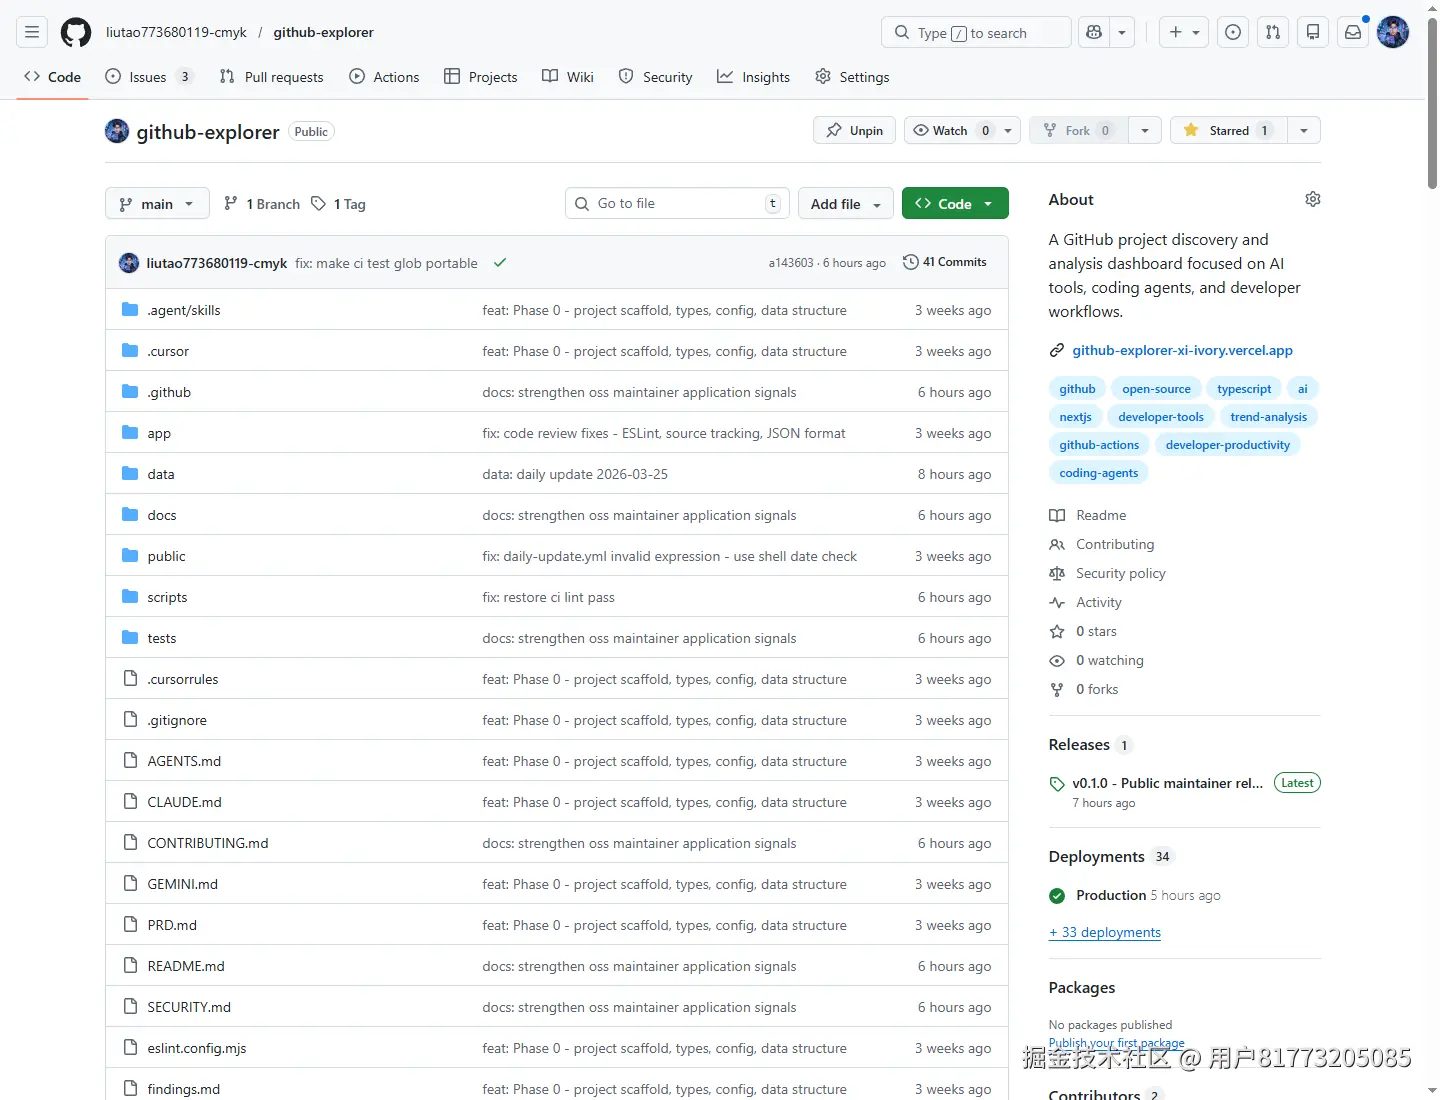Click the Go to file search box
This screenshot has height=1100, width=1440.
pyautogui.click(x=677, y=203)
